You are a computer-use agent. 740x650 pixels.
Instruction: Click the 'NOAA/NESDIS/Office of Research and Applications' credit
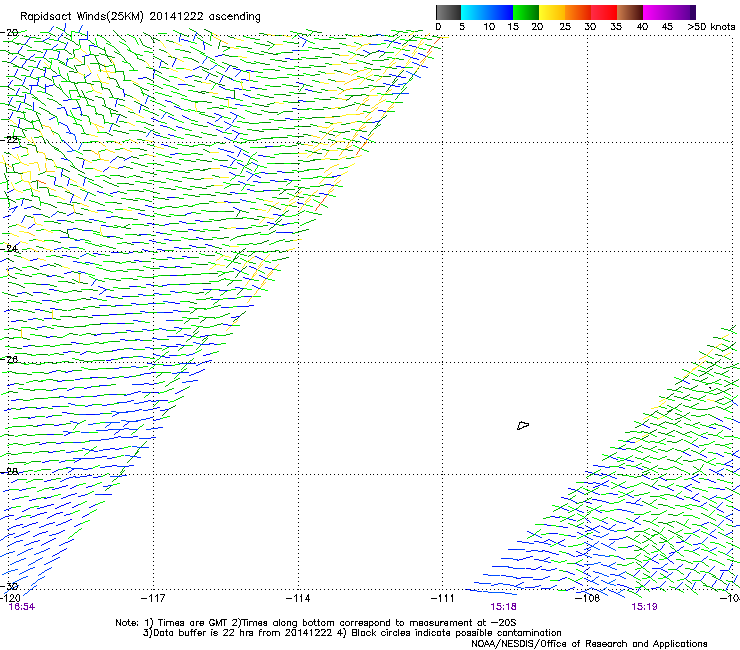click(589, 644)
